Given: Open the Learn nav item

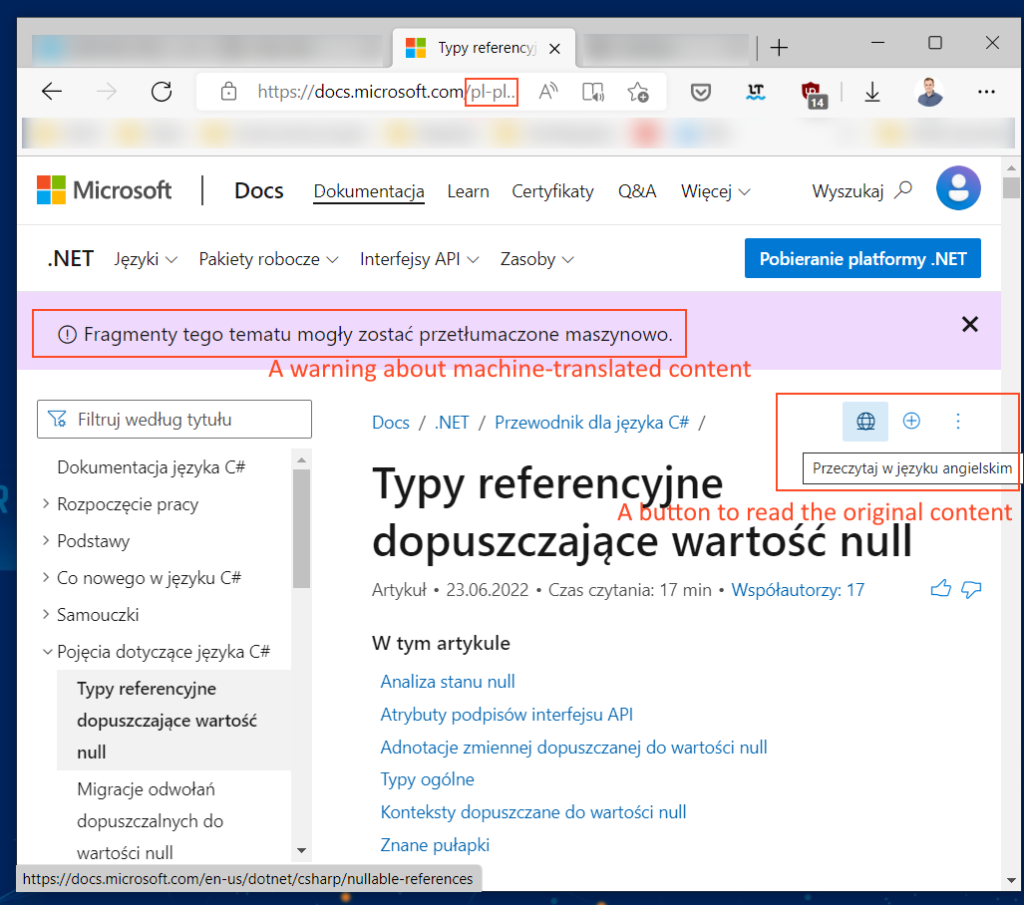Looking at the screenshot, I should (x=468, y=191).
